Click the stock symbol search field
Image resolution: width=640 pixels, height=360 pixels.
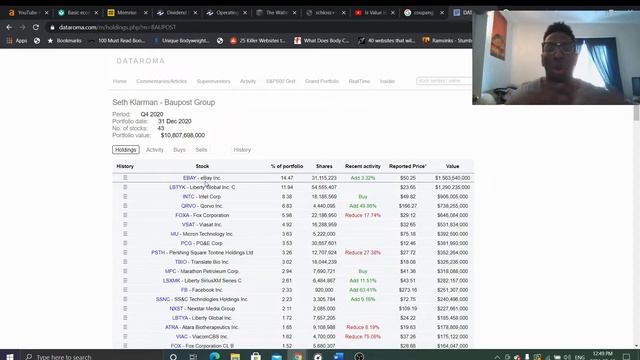(444, 81)
